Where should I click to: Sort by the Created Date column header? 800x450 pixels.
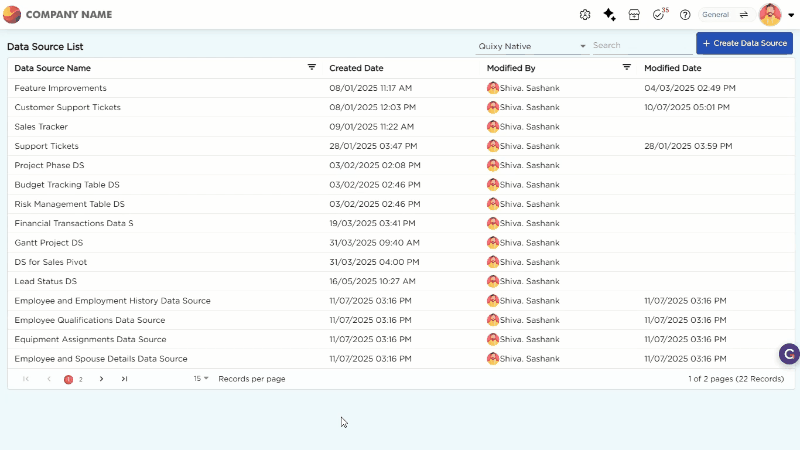(356, 68)
